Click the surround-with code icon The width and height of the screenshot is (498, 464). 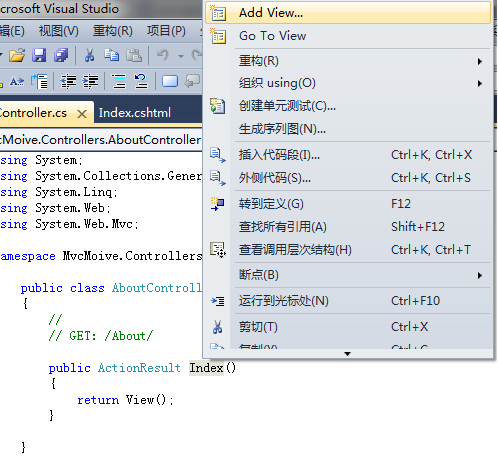[x=218, y=178]
